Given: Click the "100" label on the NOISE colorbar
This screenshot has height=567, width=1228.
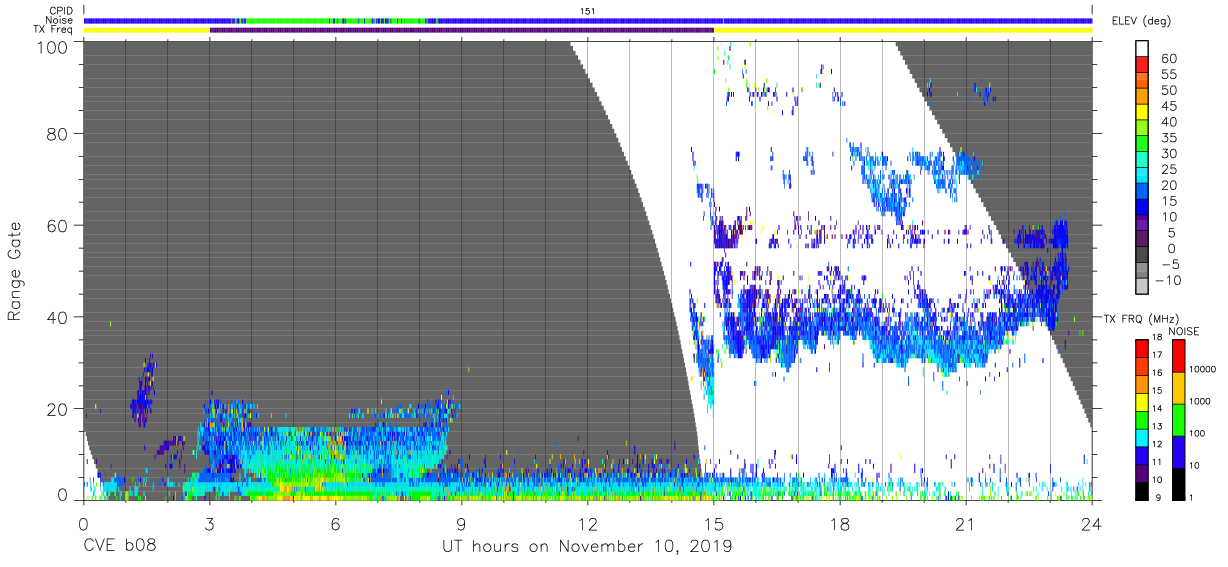Looking at the screenshot, I should click(x=1195, y=433).
